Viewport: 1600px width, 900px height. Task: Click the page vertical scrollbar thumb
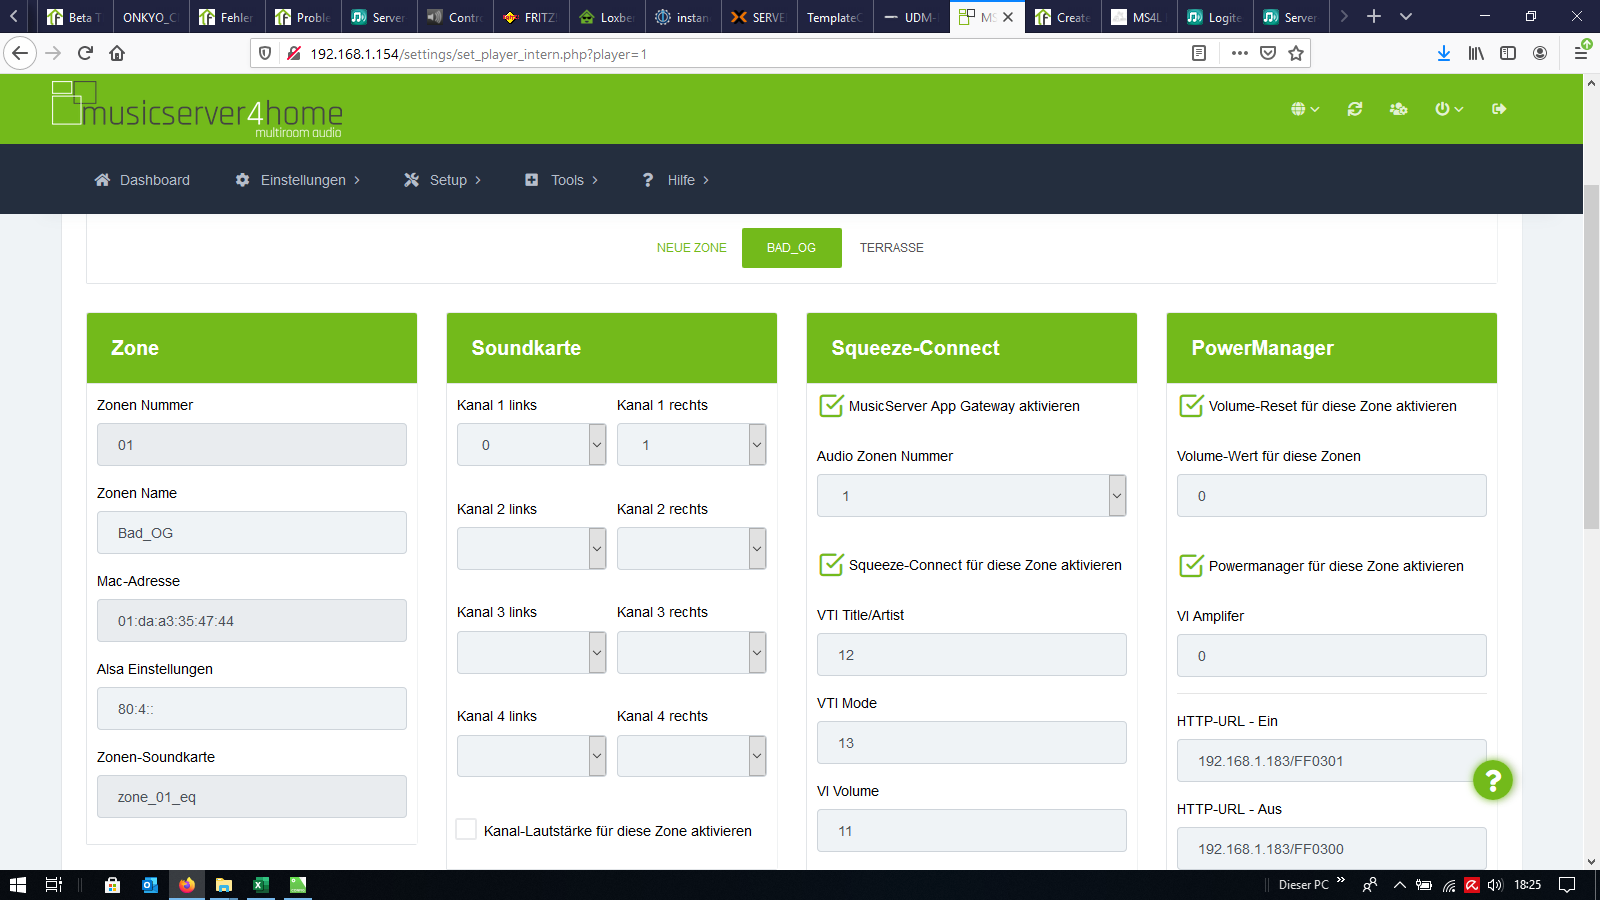pyautogui.click(x=1591, y=357)
